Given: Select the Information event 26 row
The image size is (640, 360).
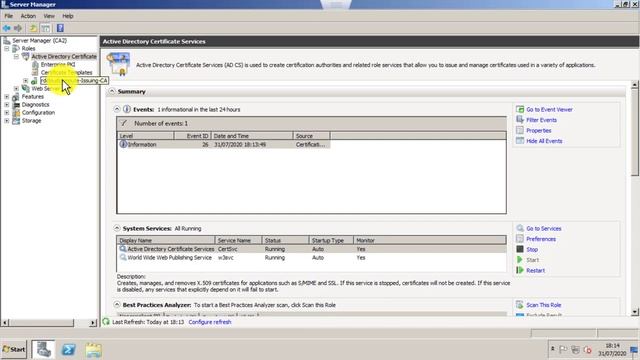Looking at the screenshot, I should click(x=224, y=144).
